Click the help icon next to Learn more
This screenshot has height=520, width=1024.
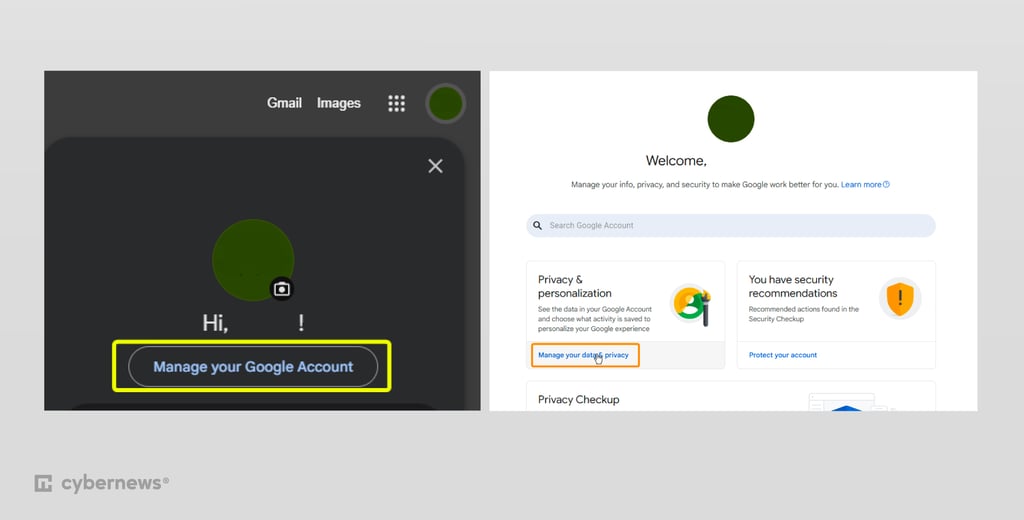(886, 185)
